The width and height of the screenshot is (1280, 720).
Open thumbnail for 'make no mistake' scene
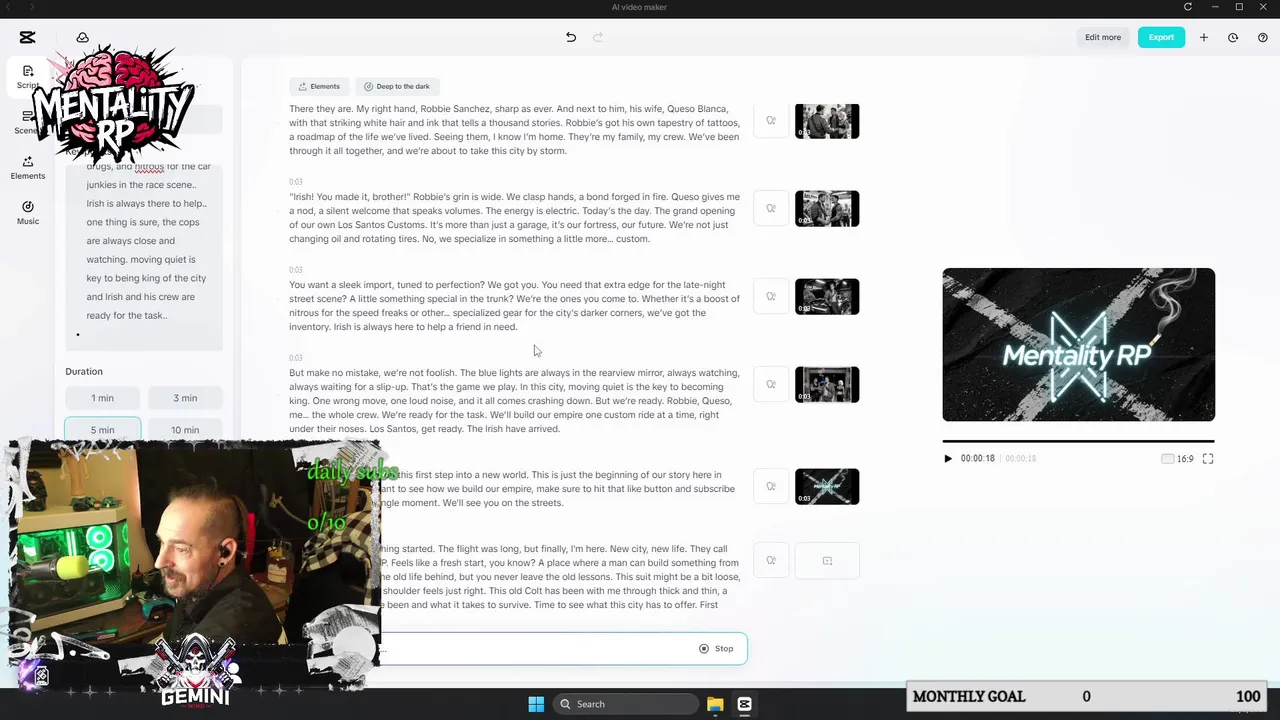[x=827, y=385]
